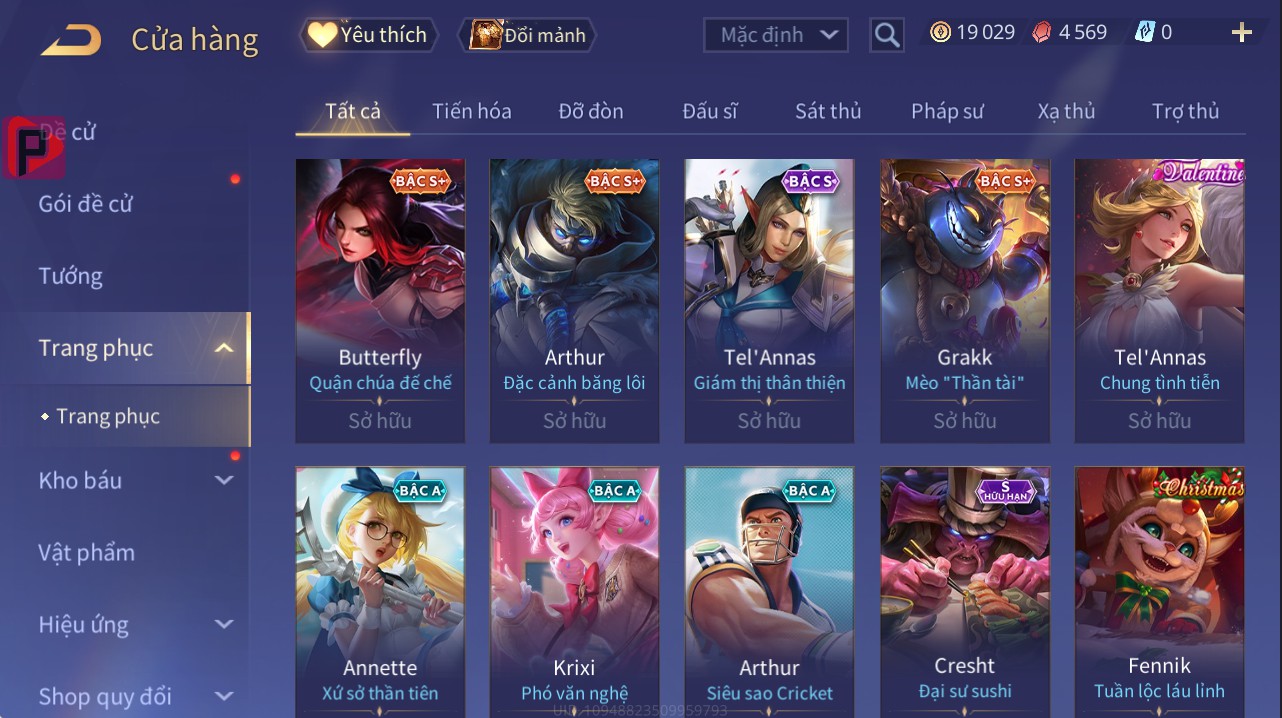Select the Grakk Mèo Thần tài skin card

pos(965,300)
